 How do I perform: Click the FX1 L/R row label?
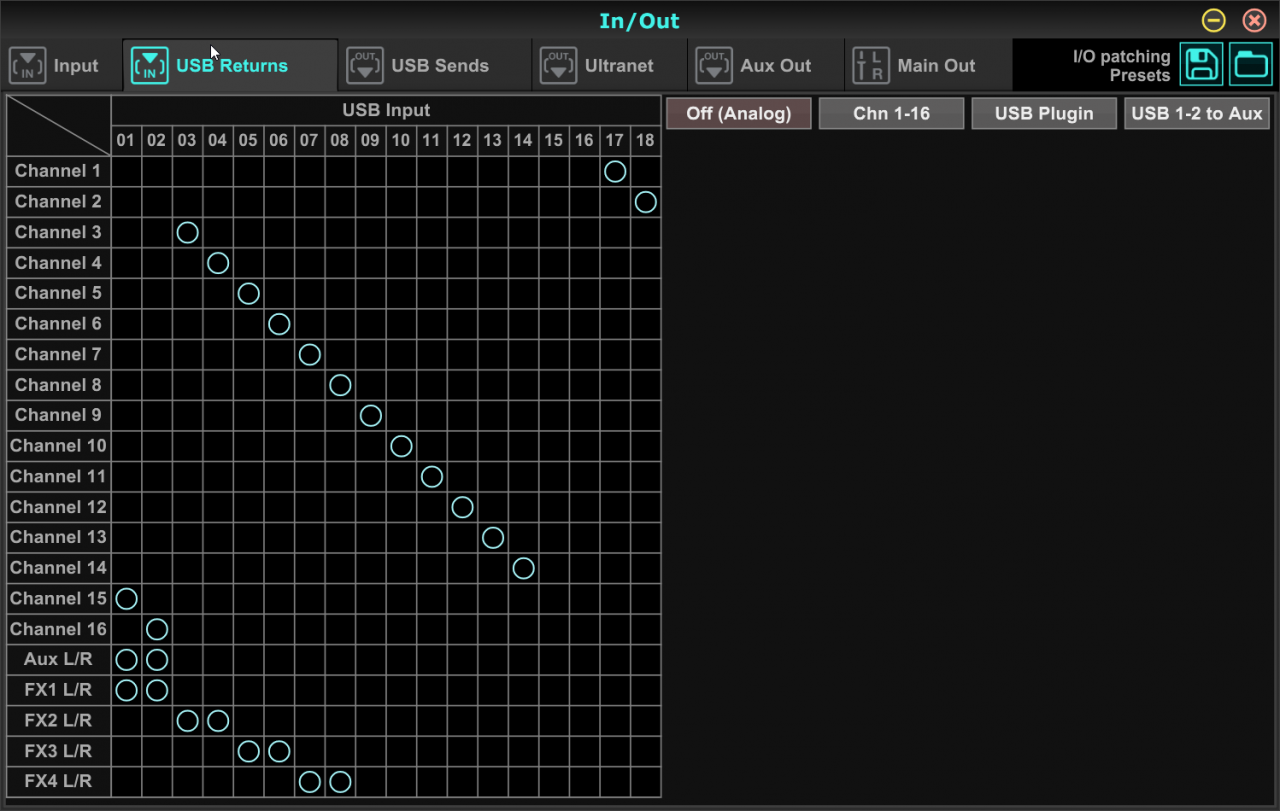58,690
